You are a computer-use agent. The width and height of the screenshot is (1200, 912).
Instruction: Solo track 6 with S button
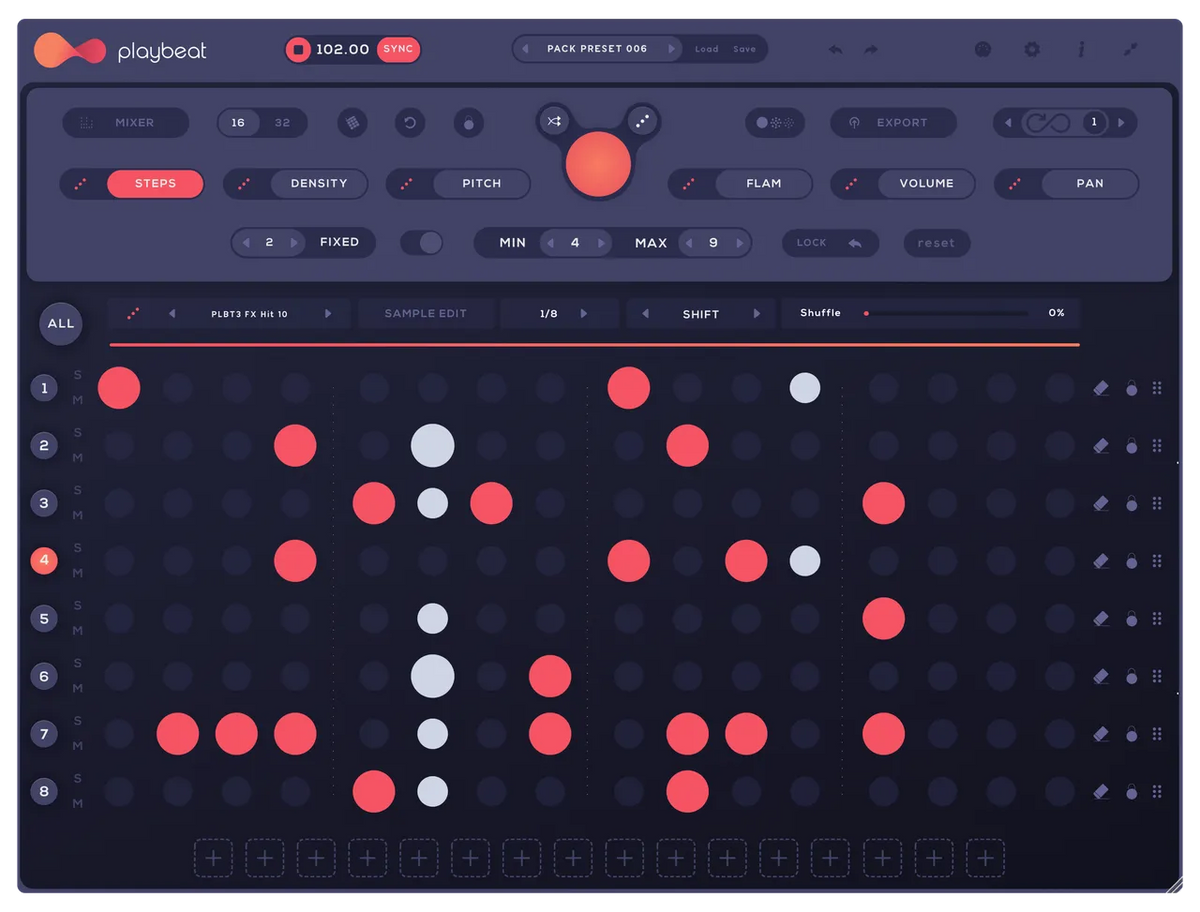coord(78,664)
